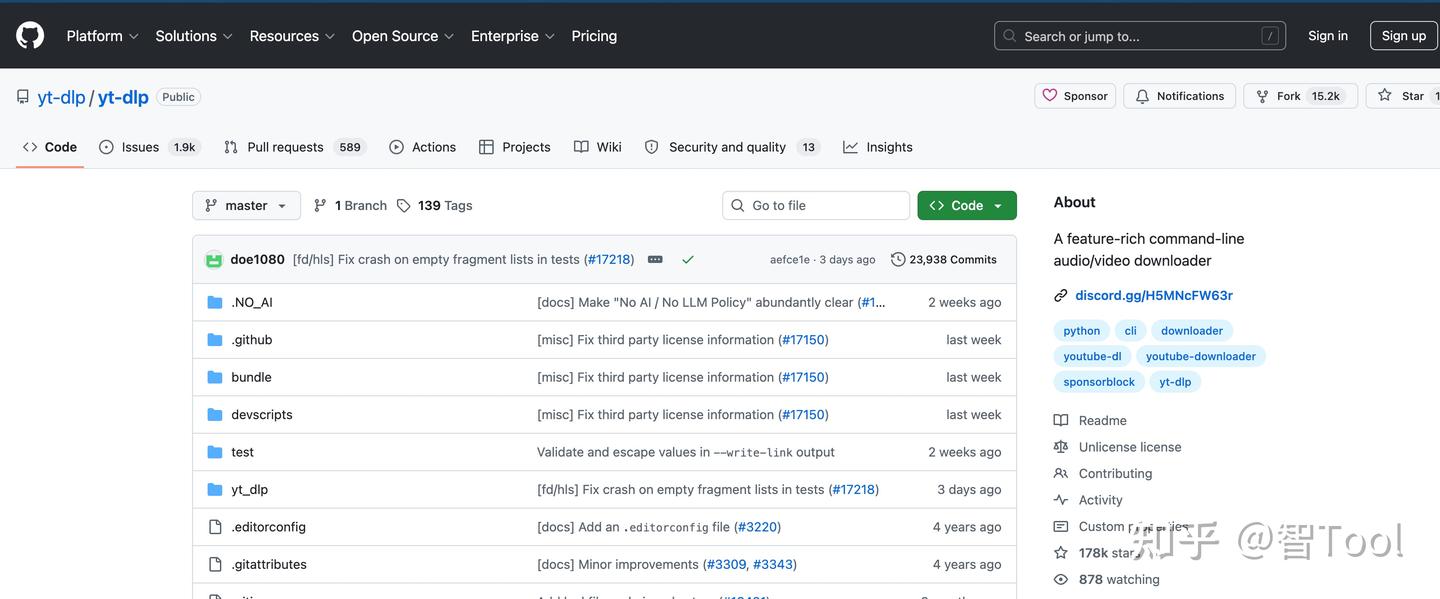Viewport: 1440px width, 599px height.
Task: Click the link icon beside discord.gg
Action: pos(1061,296)
